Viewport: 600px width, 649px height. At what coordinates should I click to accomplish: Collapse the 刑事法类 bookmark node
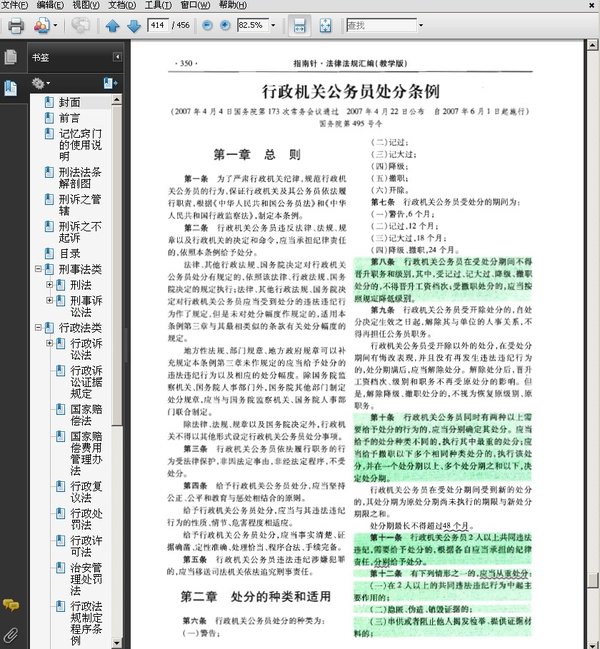point(38,269)
